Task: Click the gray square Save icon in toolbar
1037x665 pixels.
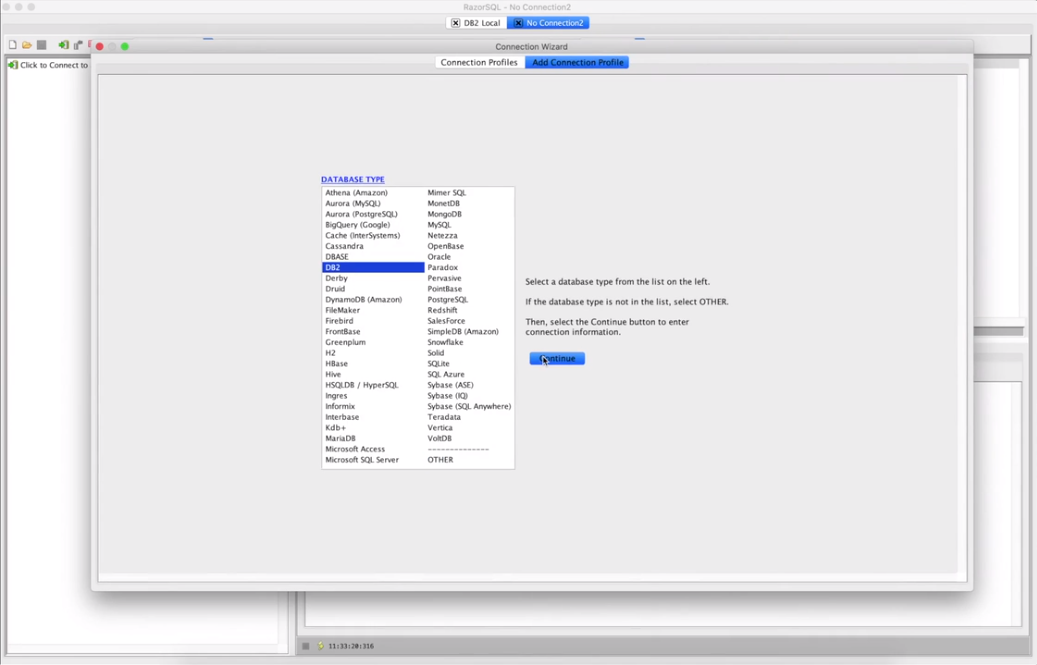Action: pyautogui.click(x=42, y=45)
